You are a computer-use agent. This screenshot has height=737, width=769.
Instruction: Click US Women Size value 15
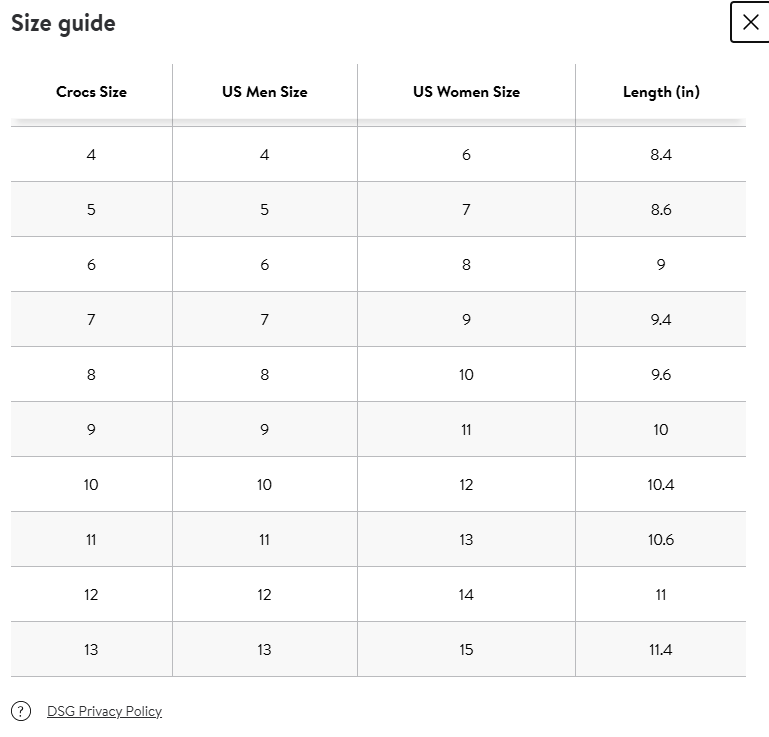pos(466,650)
